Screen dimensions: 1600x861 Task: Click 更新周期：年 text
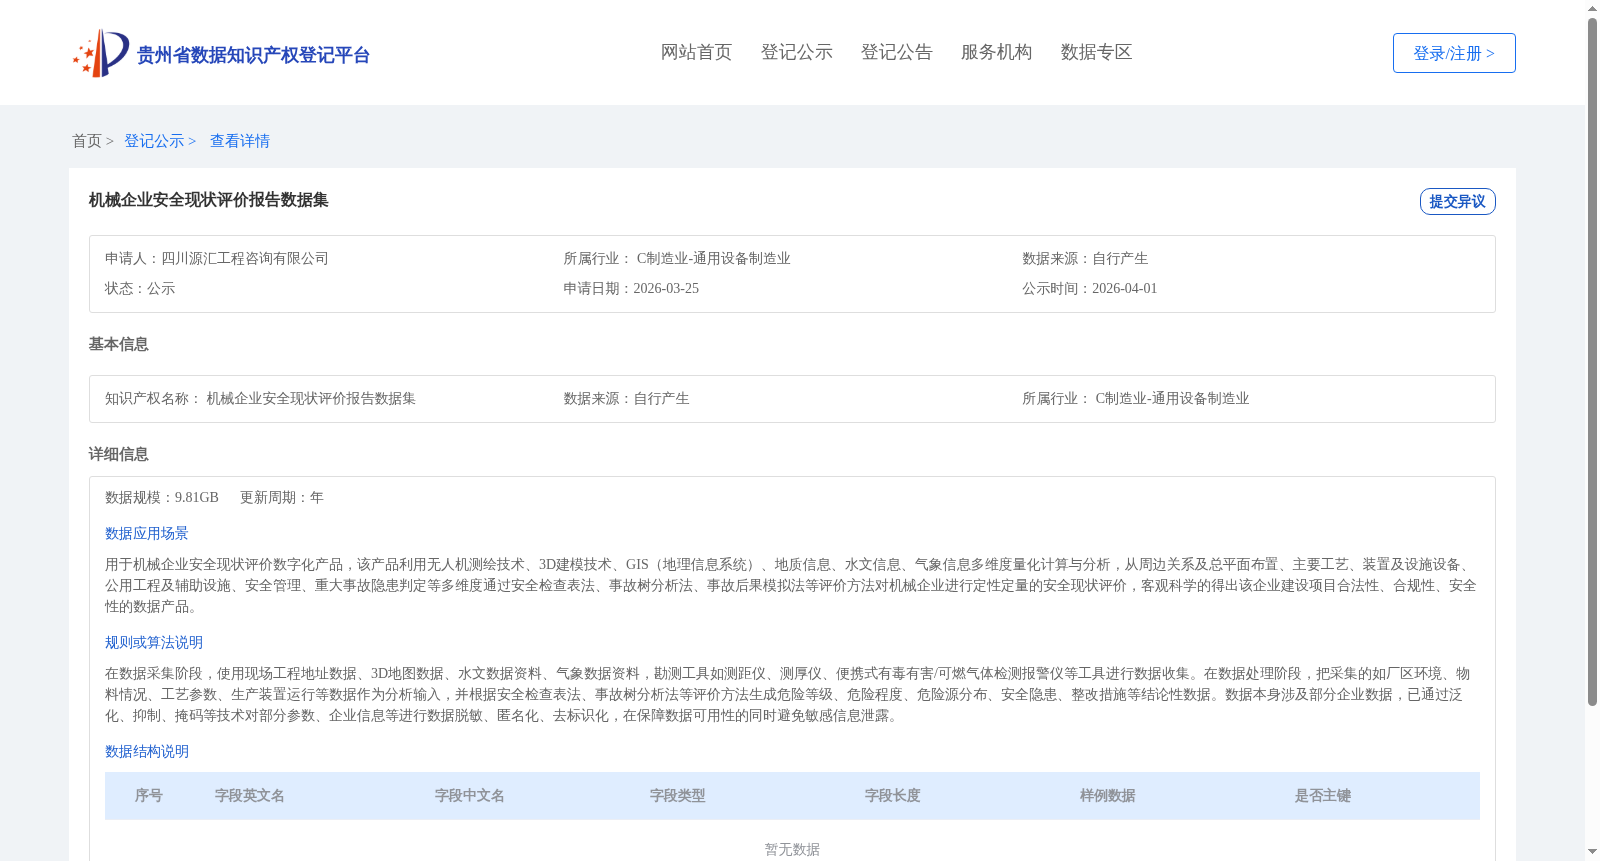pyautogui.click(x=282, y=497)
